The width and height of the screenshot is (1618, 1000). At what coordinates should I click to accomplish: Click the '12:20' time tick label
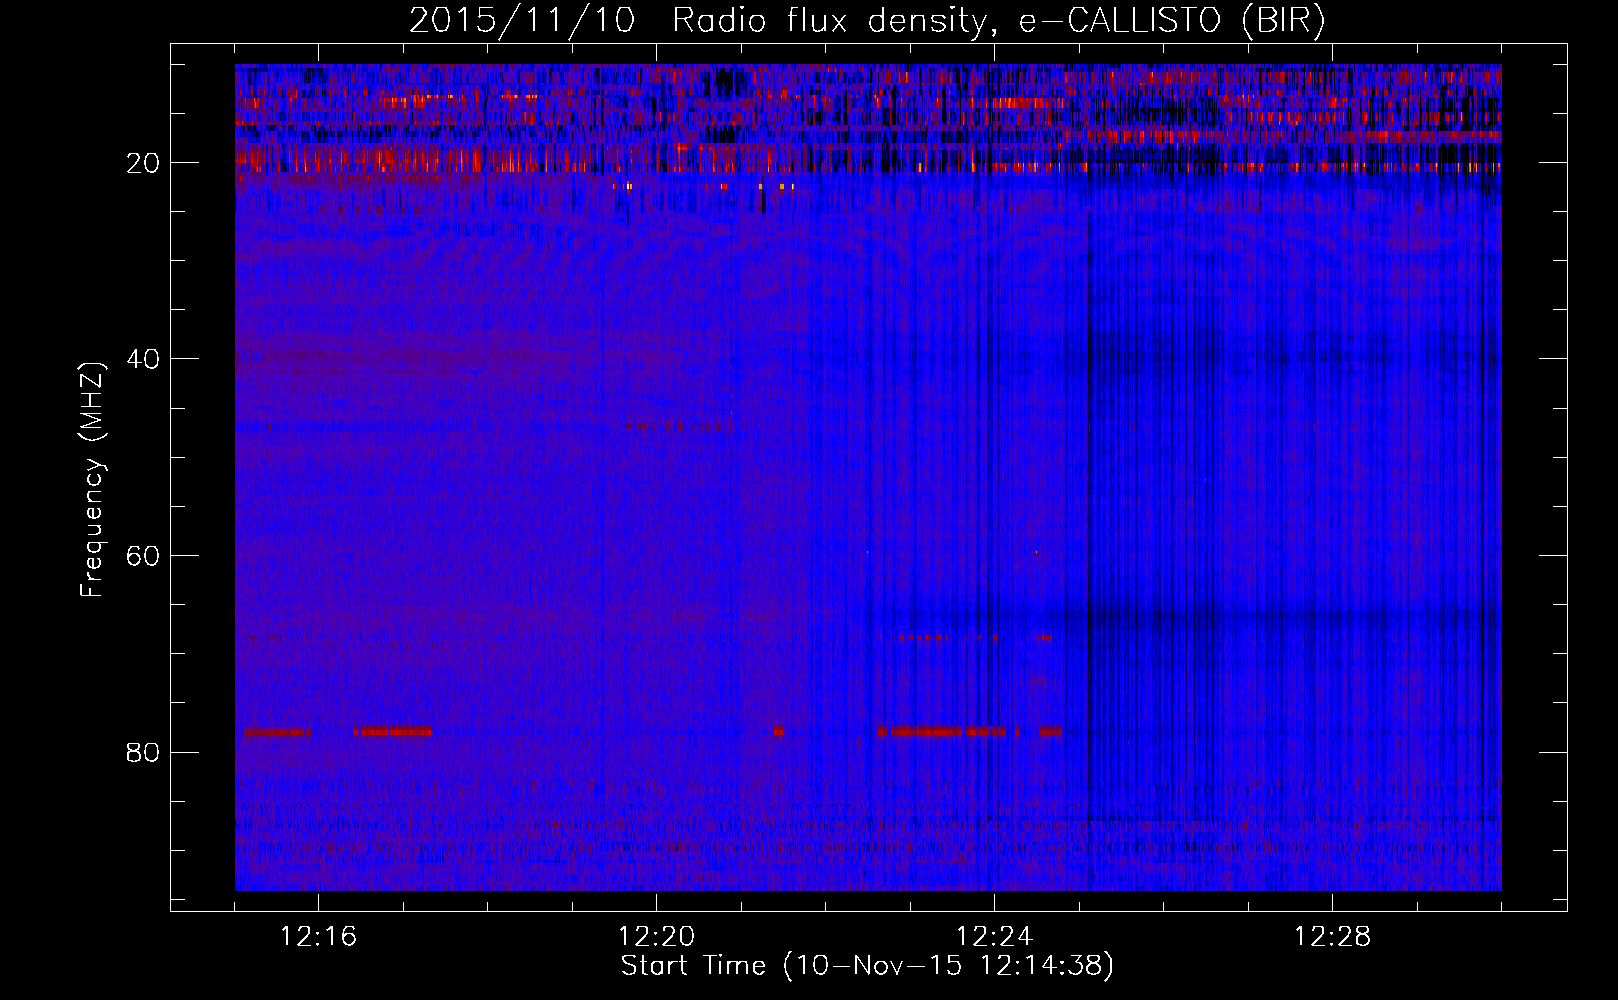tap(656, 937)
